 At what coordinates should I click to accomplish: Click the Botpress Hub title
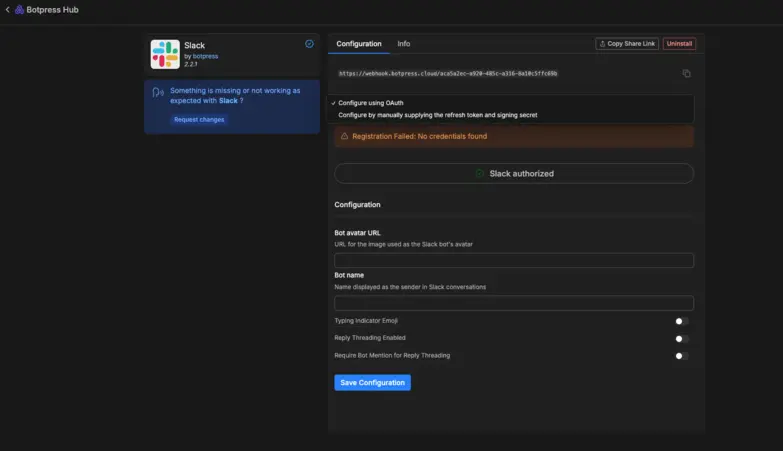pyautogui.click(x=52, y=9)
